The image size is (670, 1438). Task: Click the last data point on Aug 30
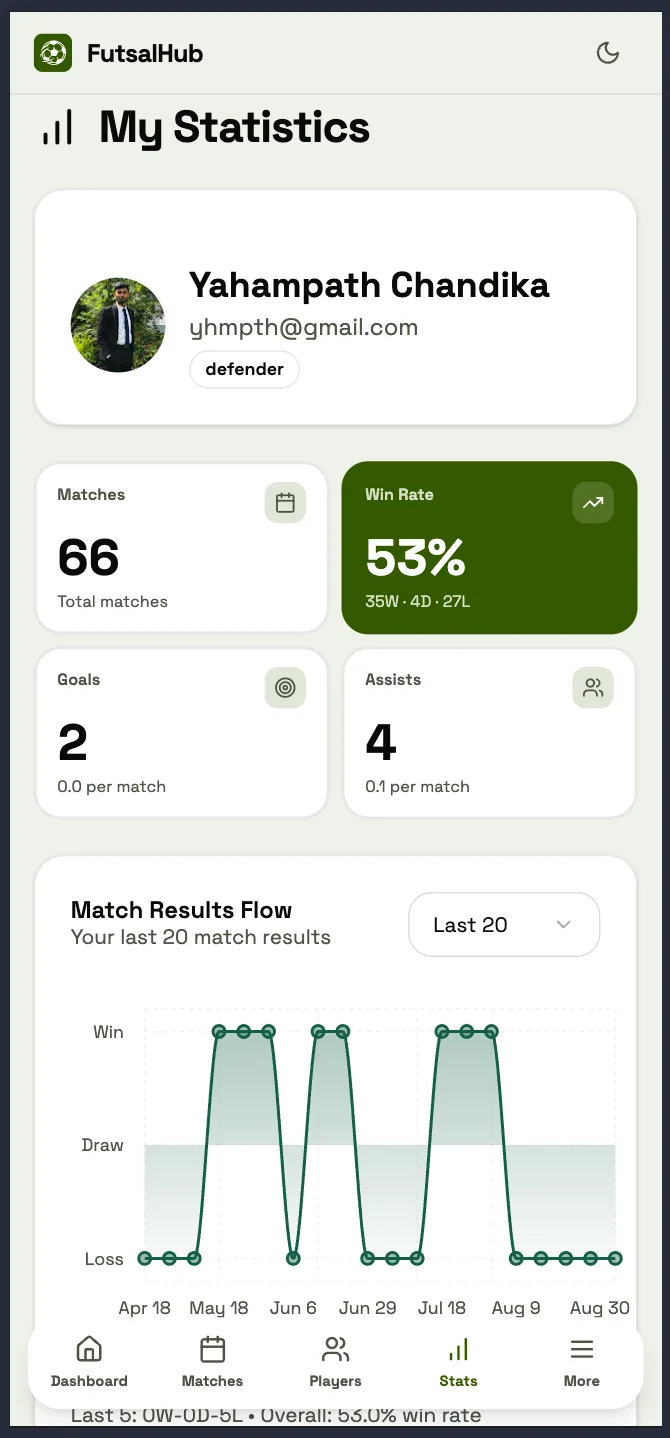pyautogui.click(x=615, y=1258)
